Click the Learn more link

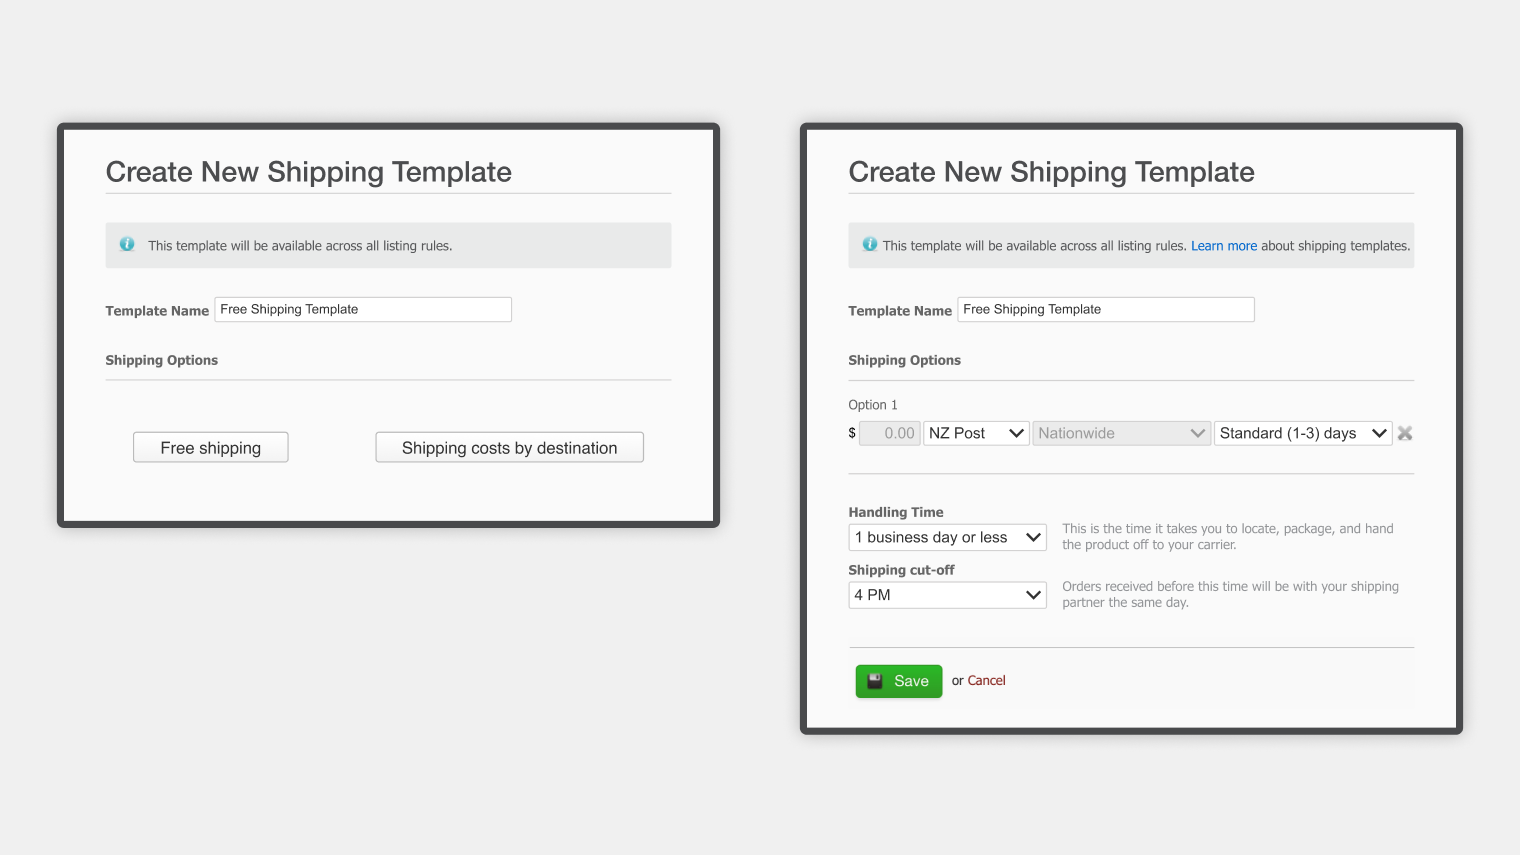1224,246
